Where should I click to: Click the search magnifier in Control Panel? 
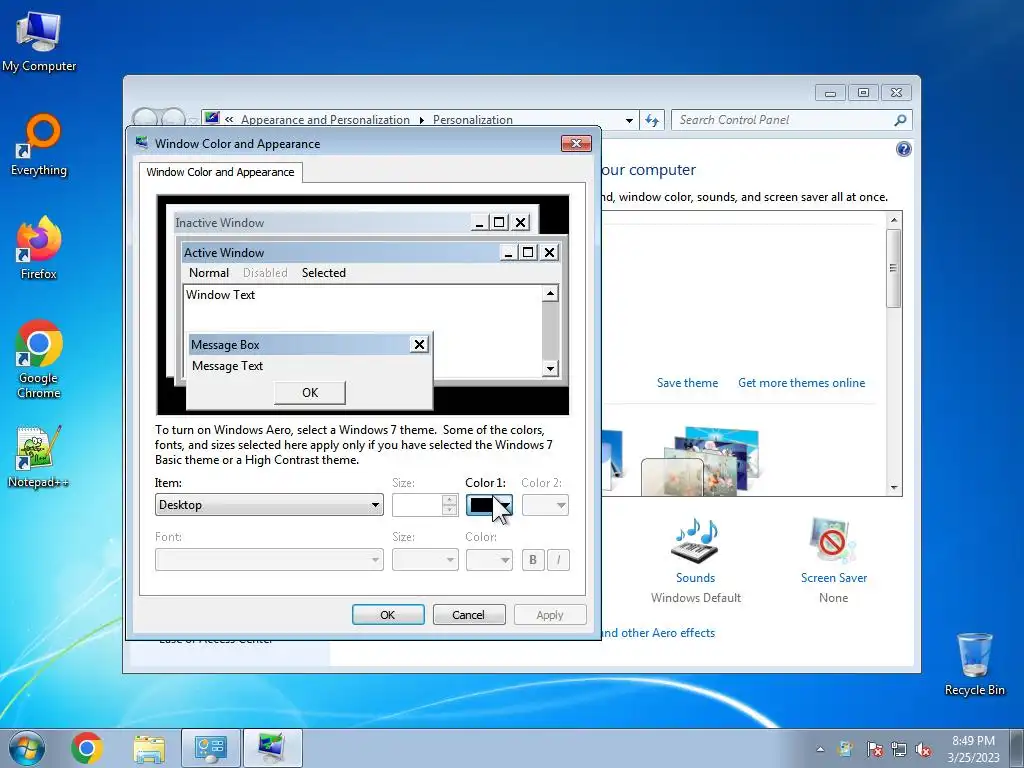click(899, 120)
